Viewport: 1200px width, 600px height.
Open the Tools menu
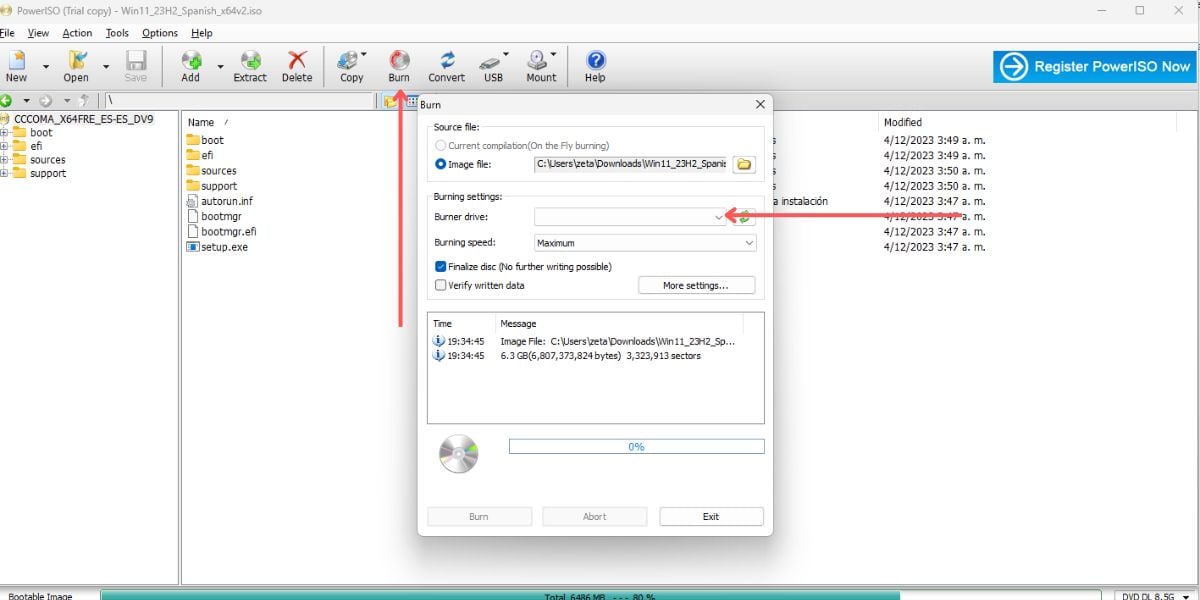[117, 33]
